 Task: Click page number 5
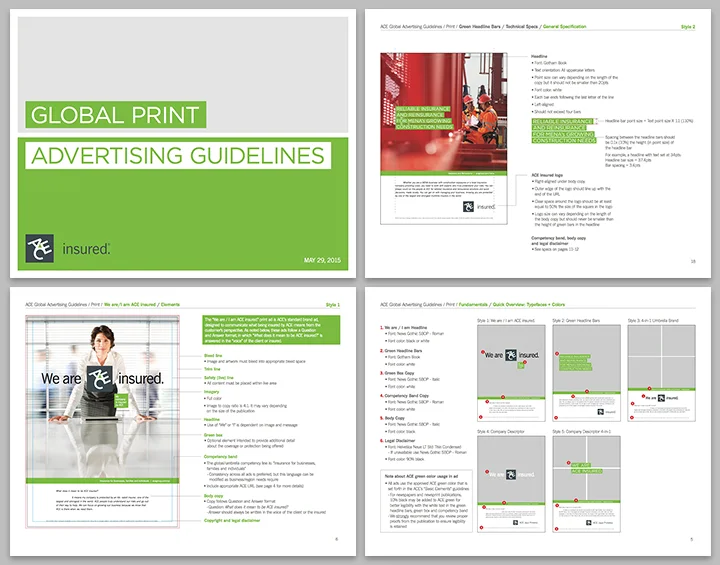(x=692, y=539)
